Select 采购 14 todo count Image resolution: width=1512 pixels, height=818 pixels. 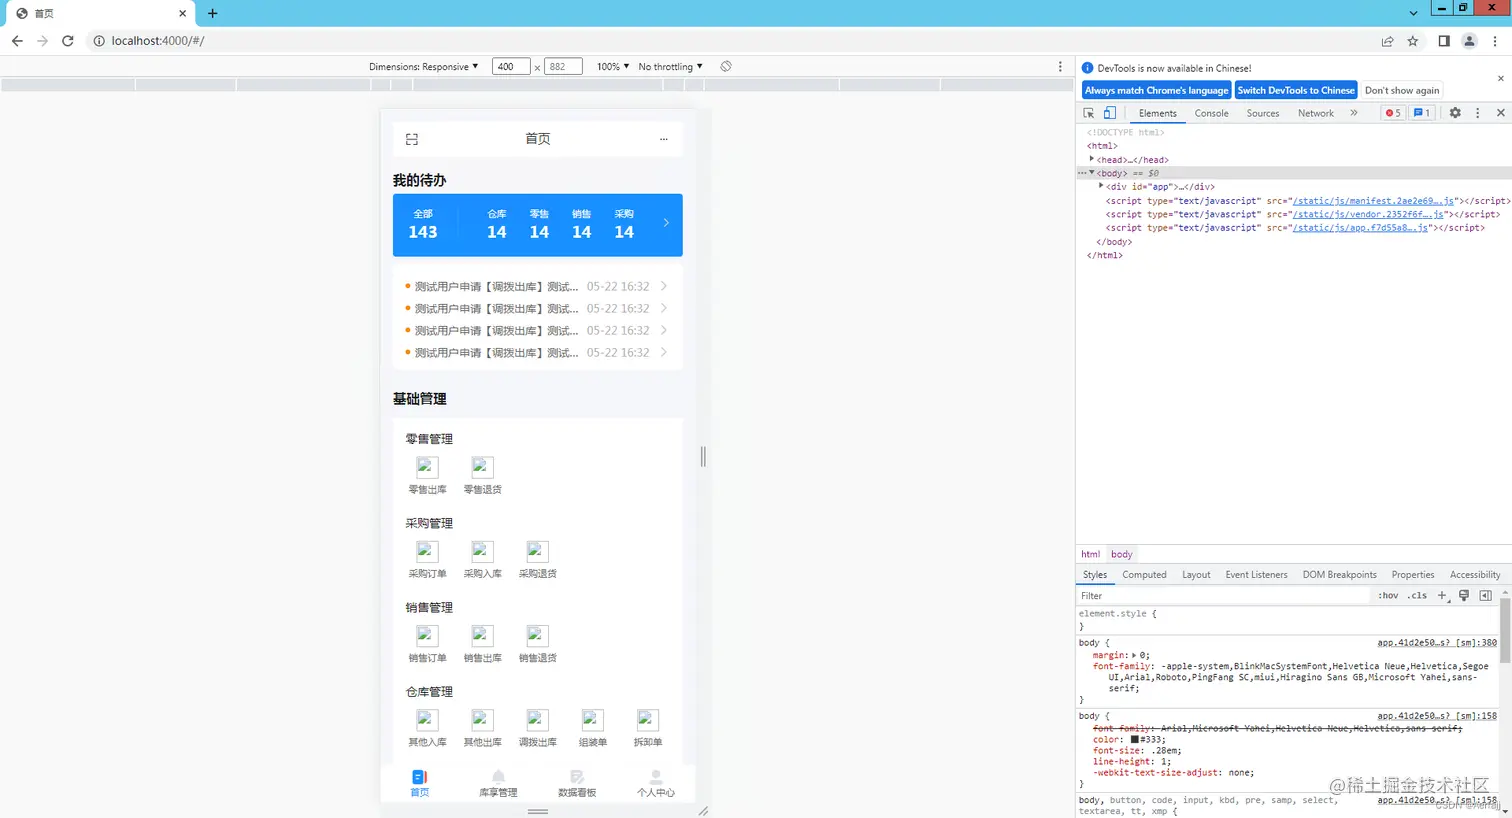pyautogui.click(x=624, y=224)
